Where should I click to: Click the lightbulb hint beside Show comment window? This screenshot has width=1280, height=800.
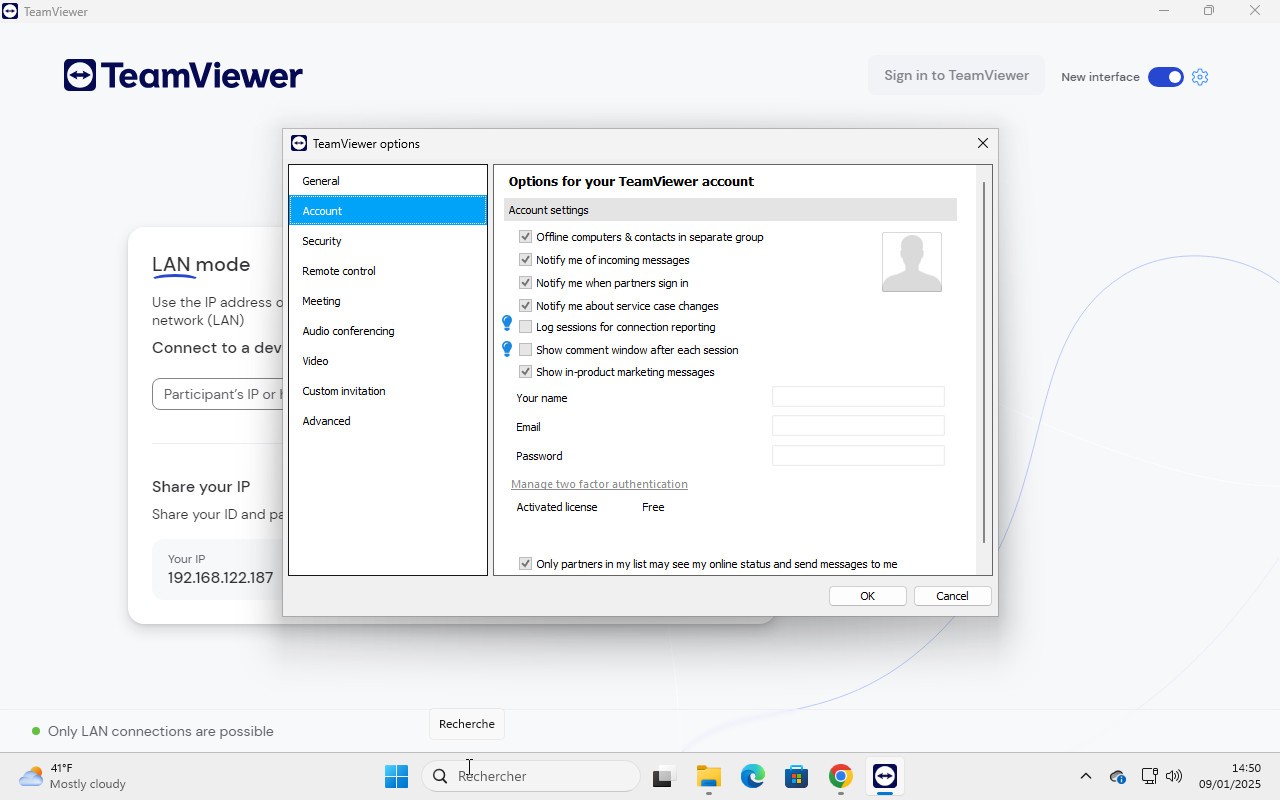[507, 349]
